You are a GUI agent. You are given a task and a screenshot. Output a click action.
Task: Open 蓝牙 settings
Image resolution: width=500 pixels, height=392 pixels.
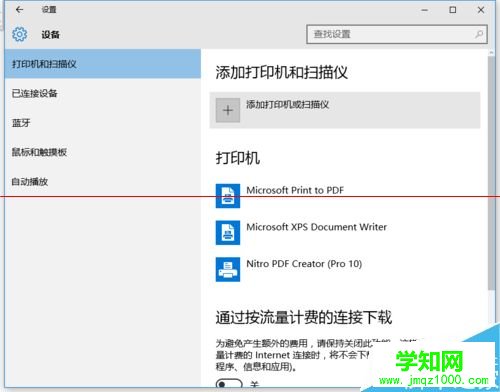coord(103,123)
